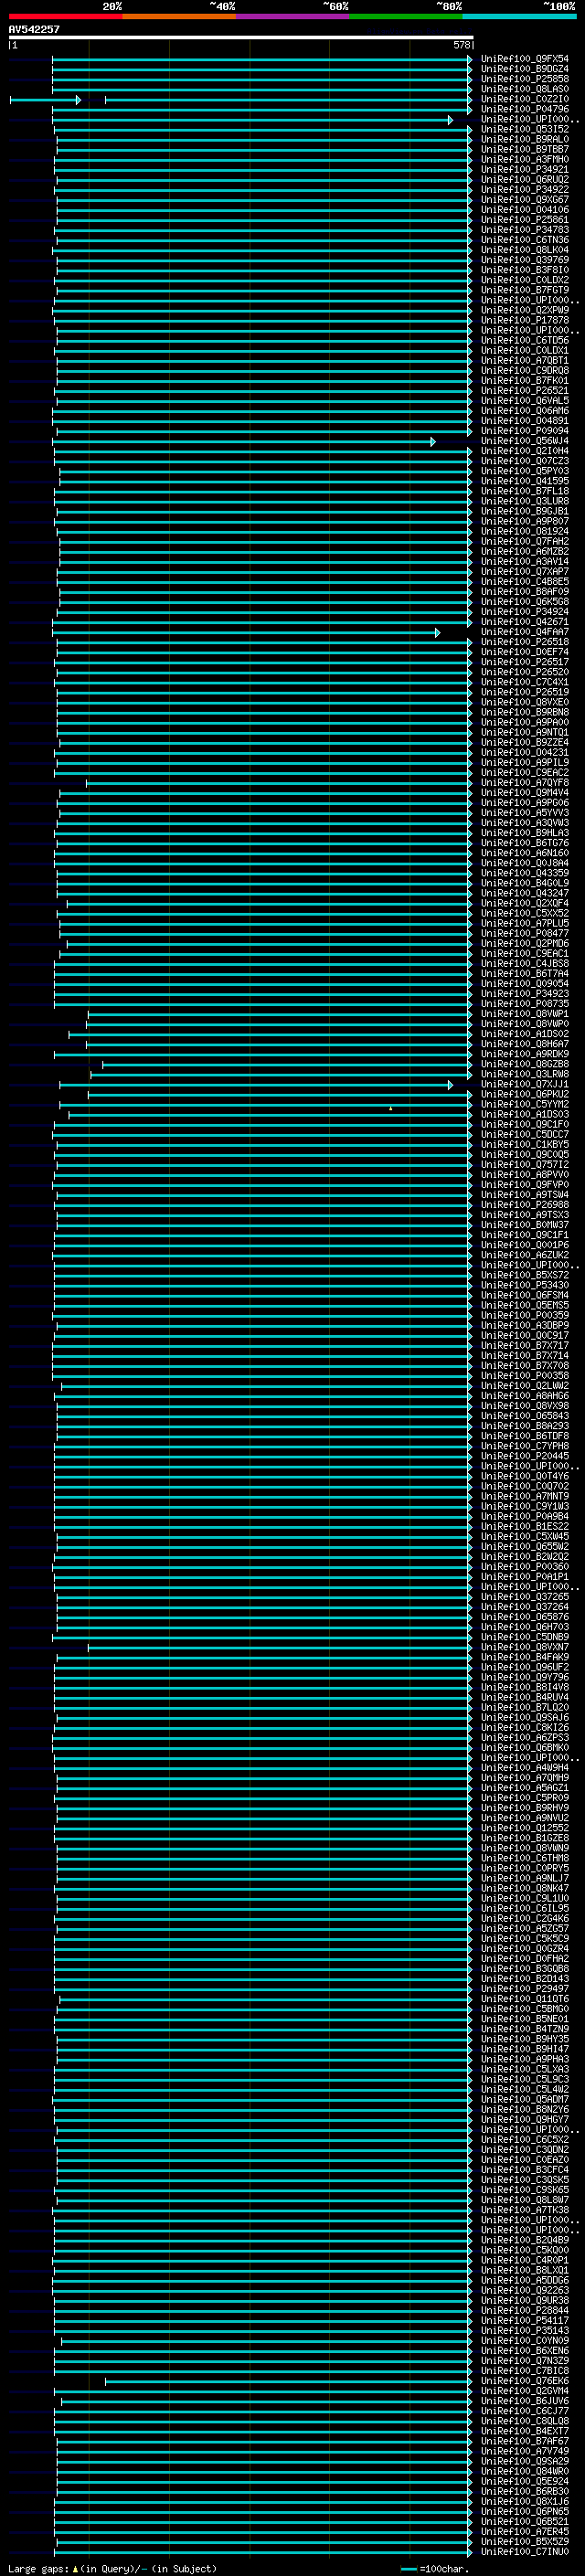
Task: Select subject UniRef100_C1KBY5
Action: pyautogui.click(x=524, y=1144)
